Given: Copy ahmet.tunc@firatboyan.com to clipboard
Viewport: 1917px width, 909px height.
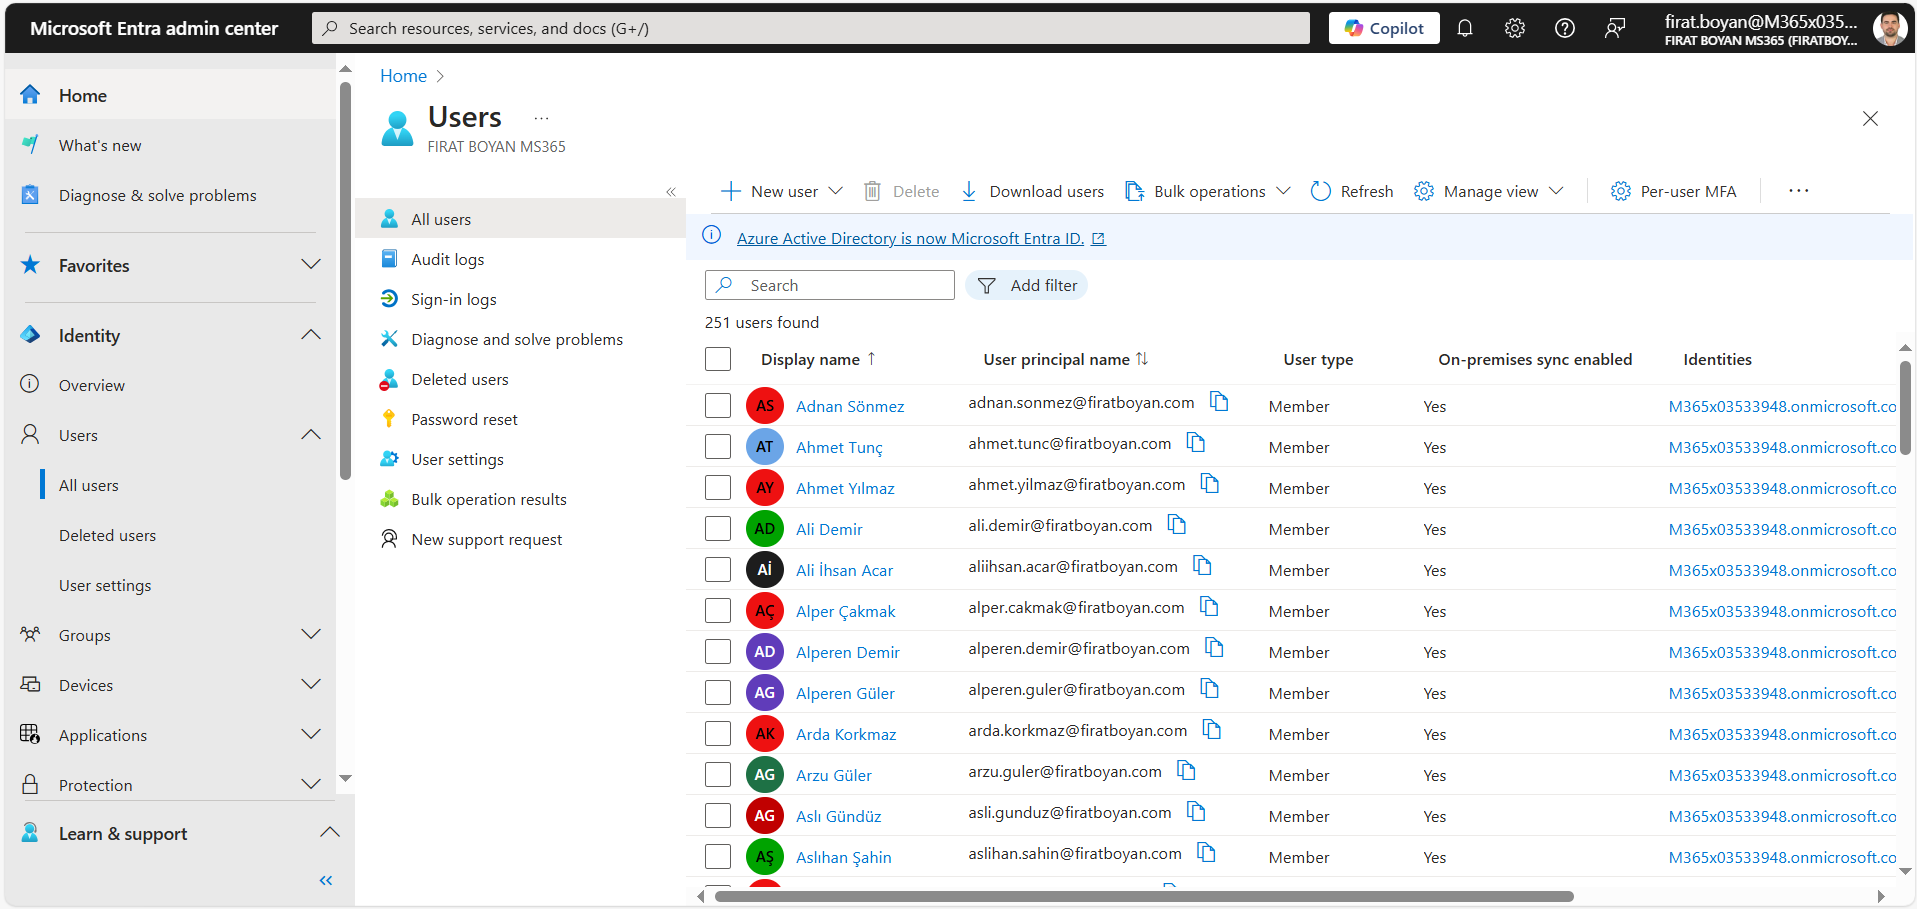Looking at the screenshot, I should point(1196,443).
